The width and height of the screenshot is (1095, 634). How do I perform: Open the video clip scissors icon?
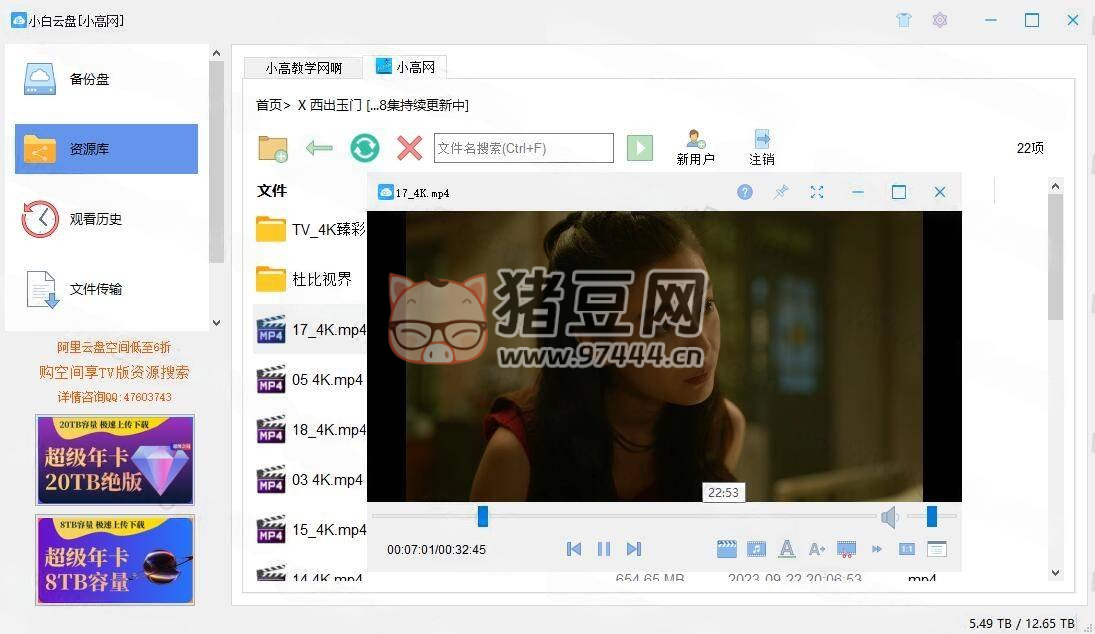point(846,548)
